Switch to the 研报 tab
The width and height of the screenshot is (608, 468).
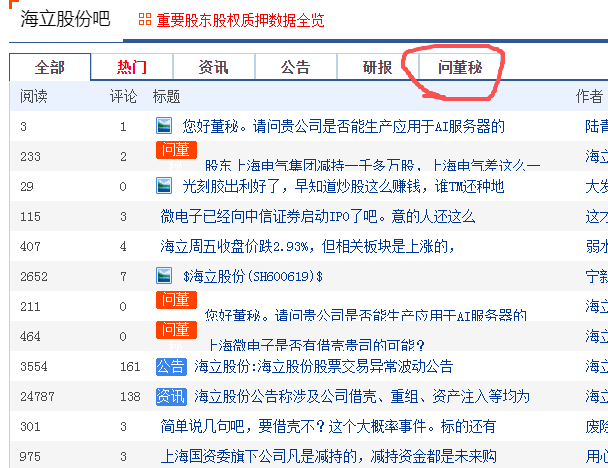point(378,67)
